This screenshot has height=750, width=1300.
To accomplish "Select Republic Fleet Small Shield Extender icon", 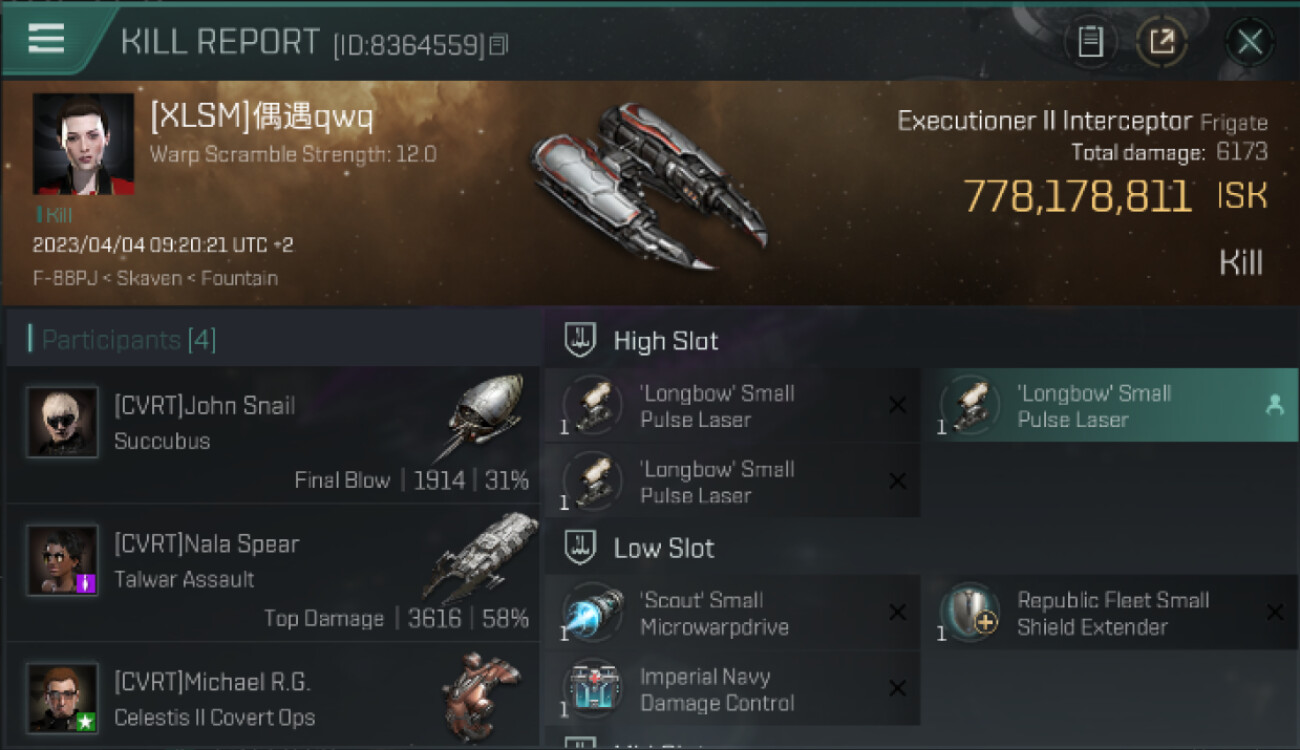I will point(969,613).
